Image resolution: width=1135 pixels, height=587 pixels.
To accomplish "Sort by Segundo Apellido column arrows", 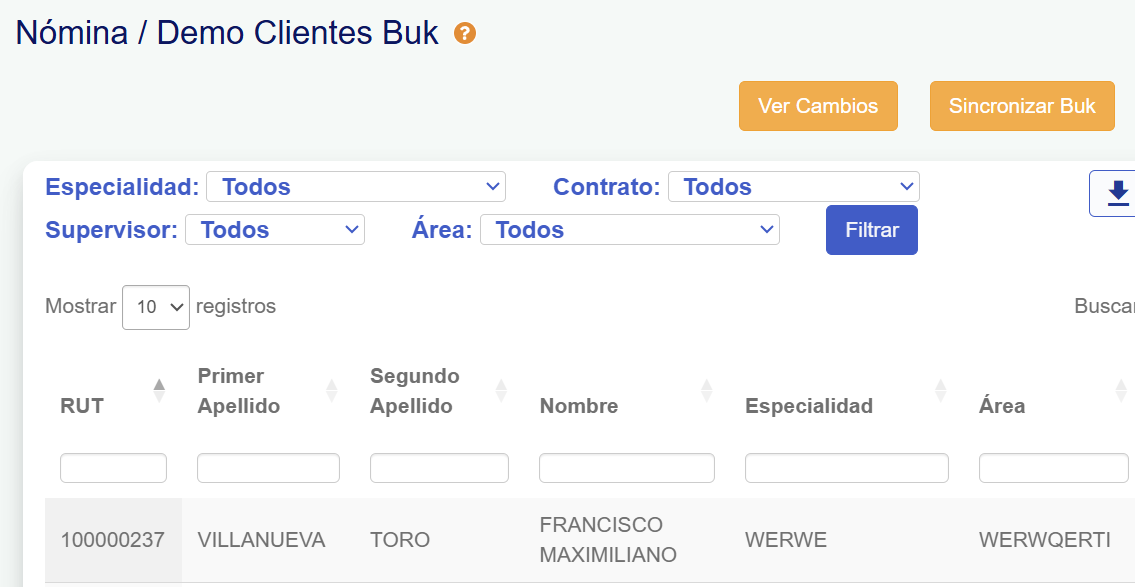I will coord(501,390).
